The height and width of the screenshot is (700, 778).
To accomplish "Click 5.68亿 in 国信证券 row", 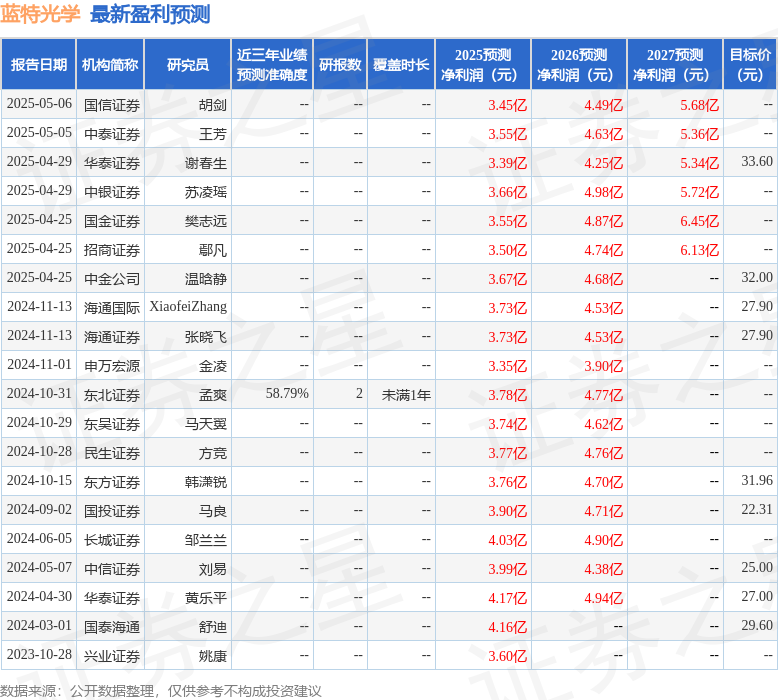I will [699, 105].
